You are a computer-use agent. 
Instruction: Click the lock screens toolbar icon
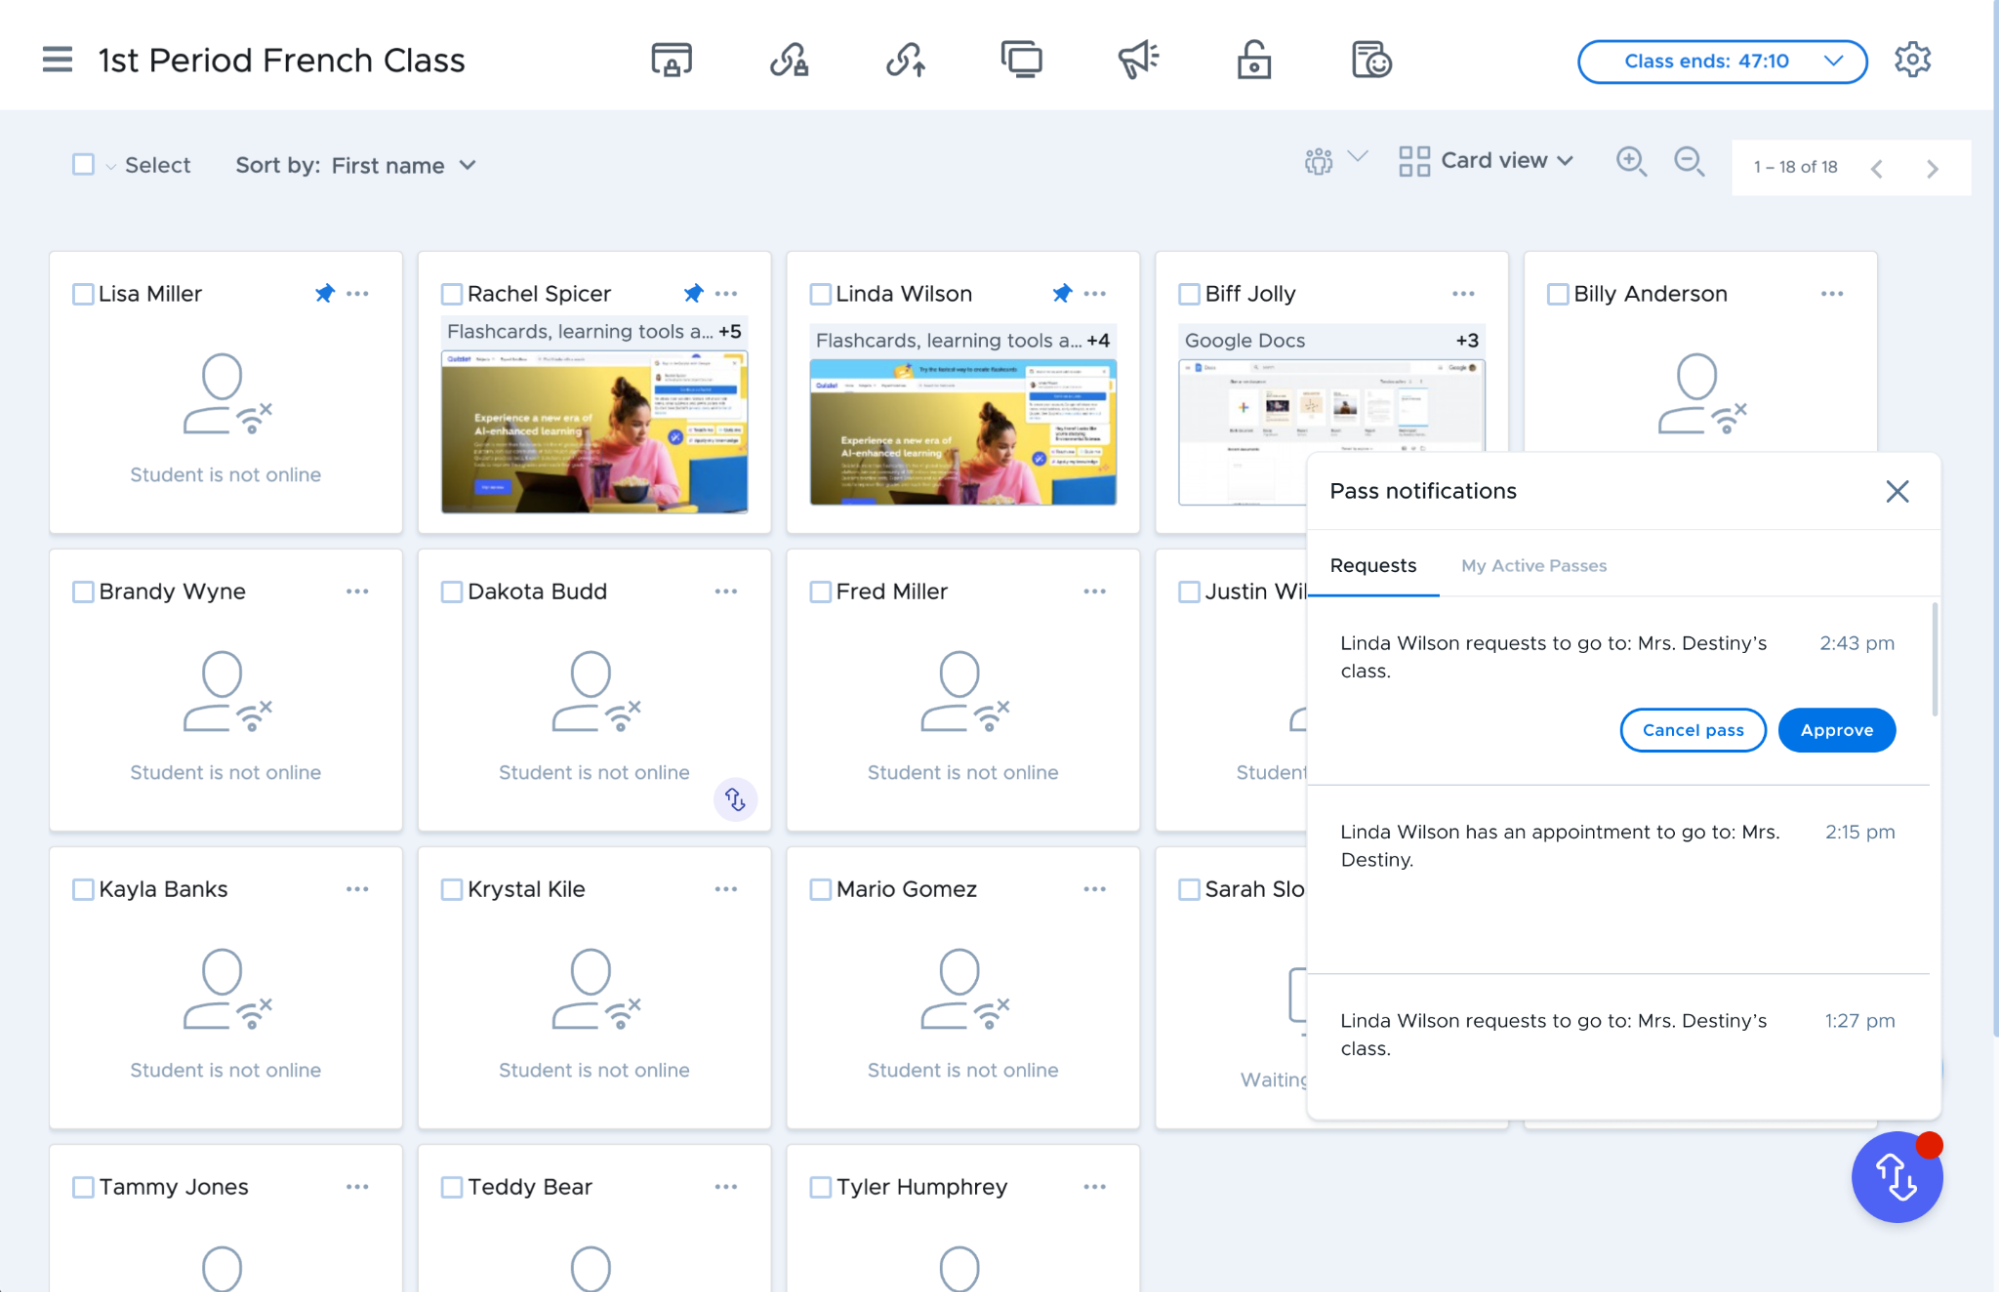coord(671,60)
